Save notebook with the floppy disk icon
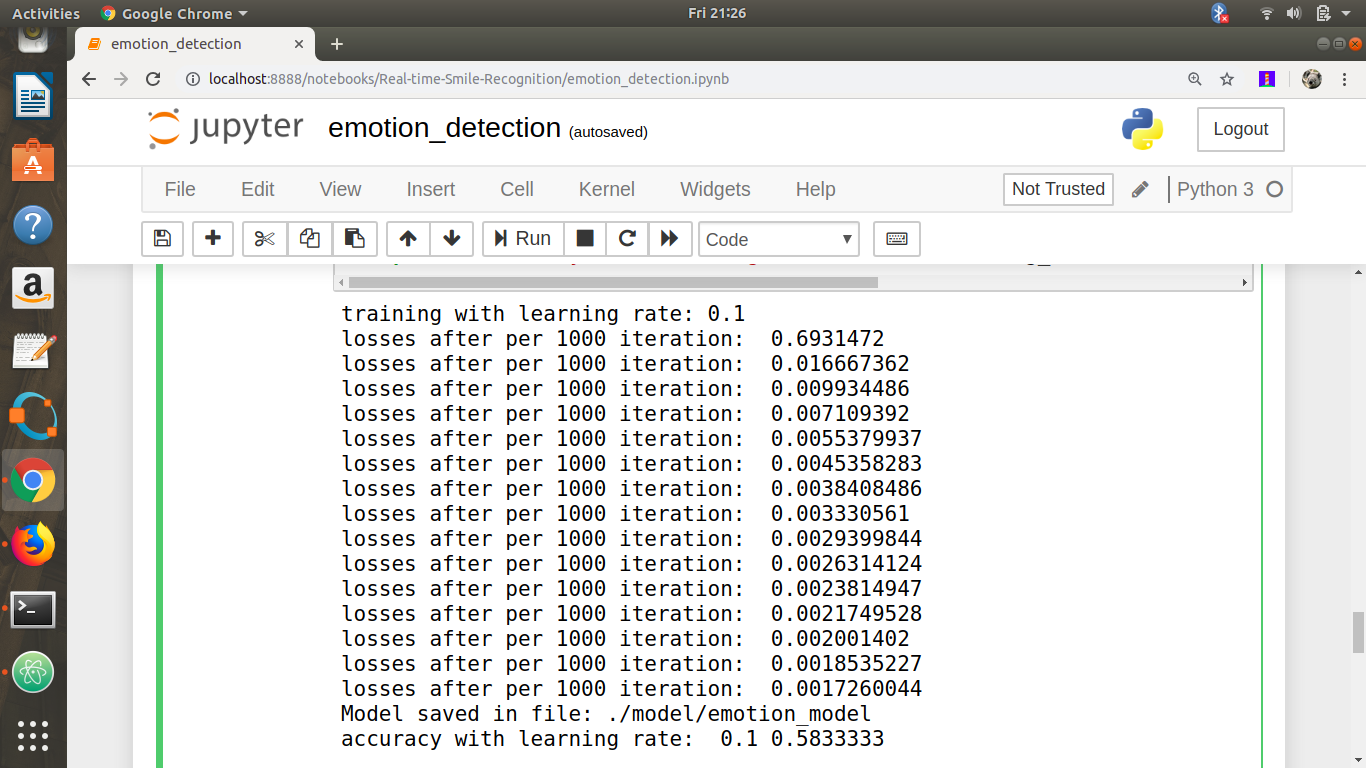This screenshot has height=768, width=1366. [162, 239]
